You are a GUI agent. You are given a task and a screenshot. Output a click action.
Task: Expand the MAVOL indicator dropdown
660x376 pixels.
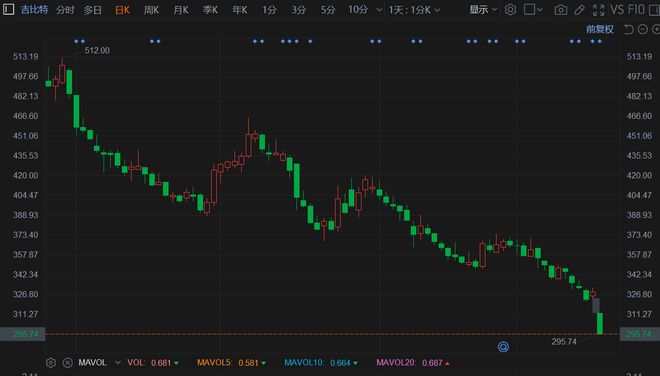tap(117, 363)
